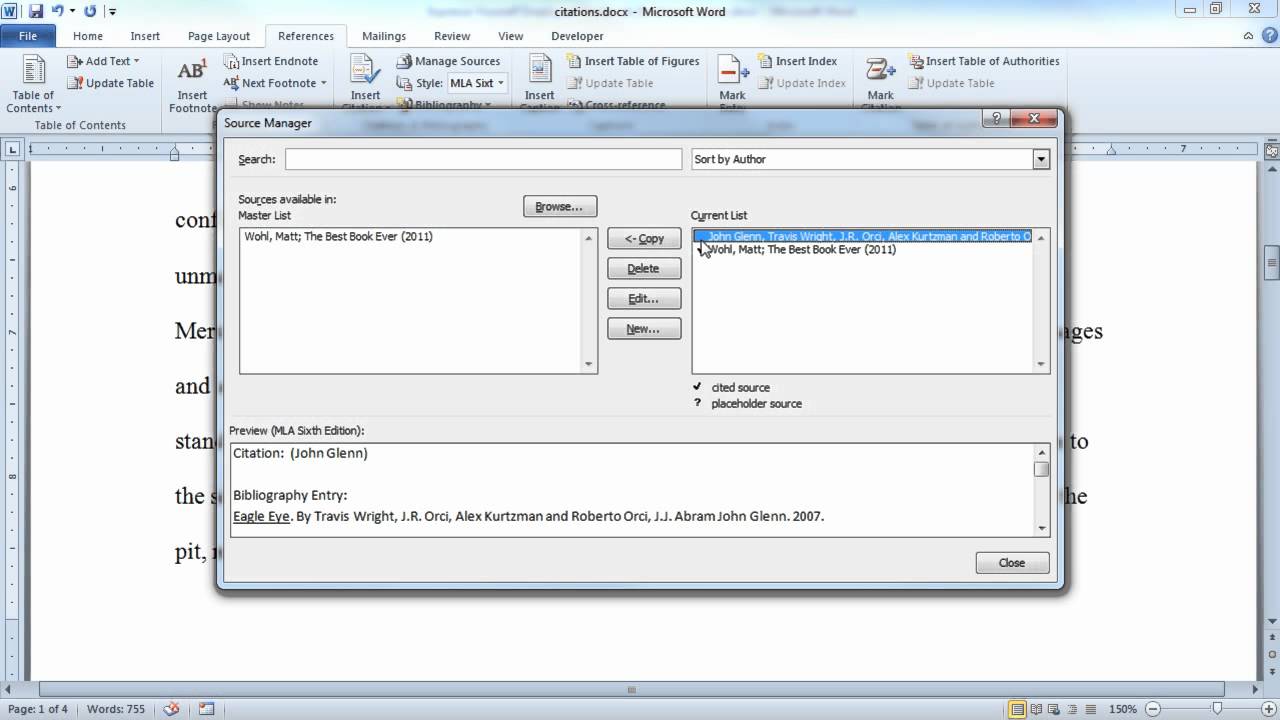Switch to Full Screen Reading view
Viewport: 1280px width, 720px height.
pos(1035,709)
